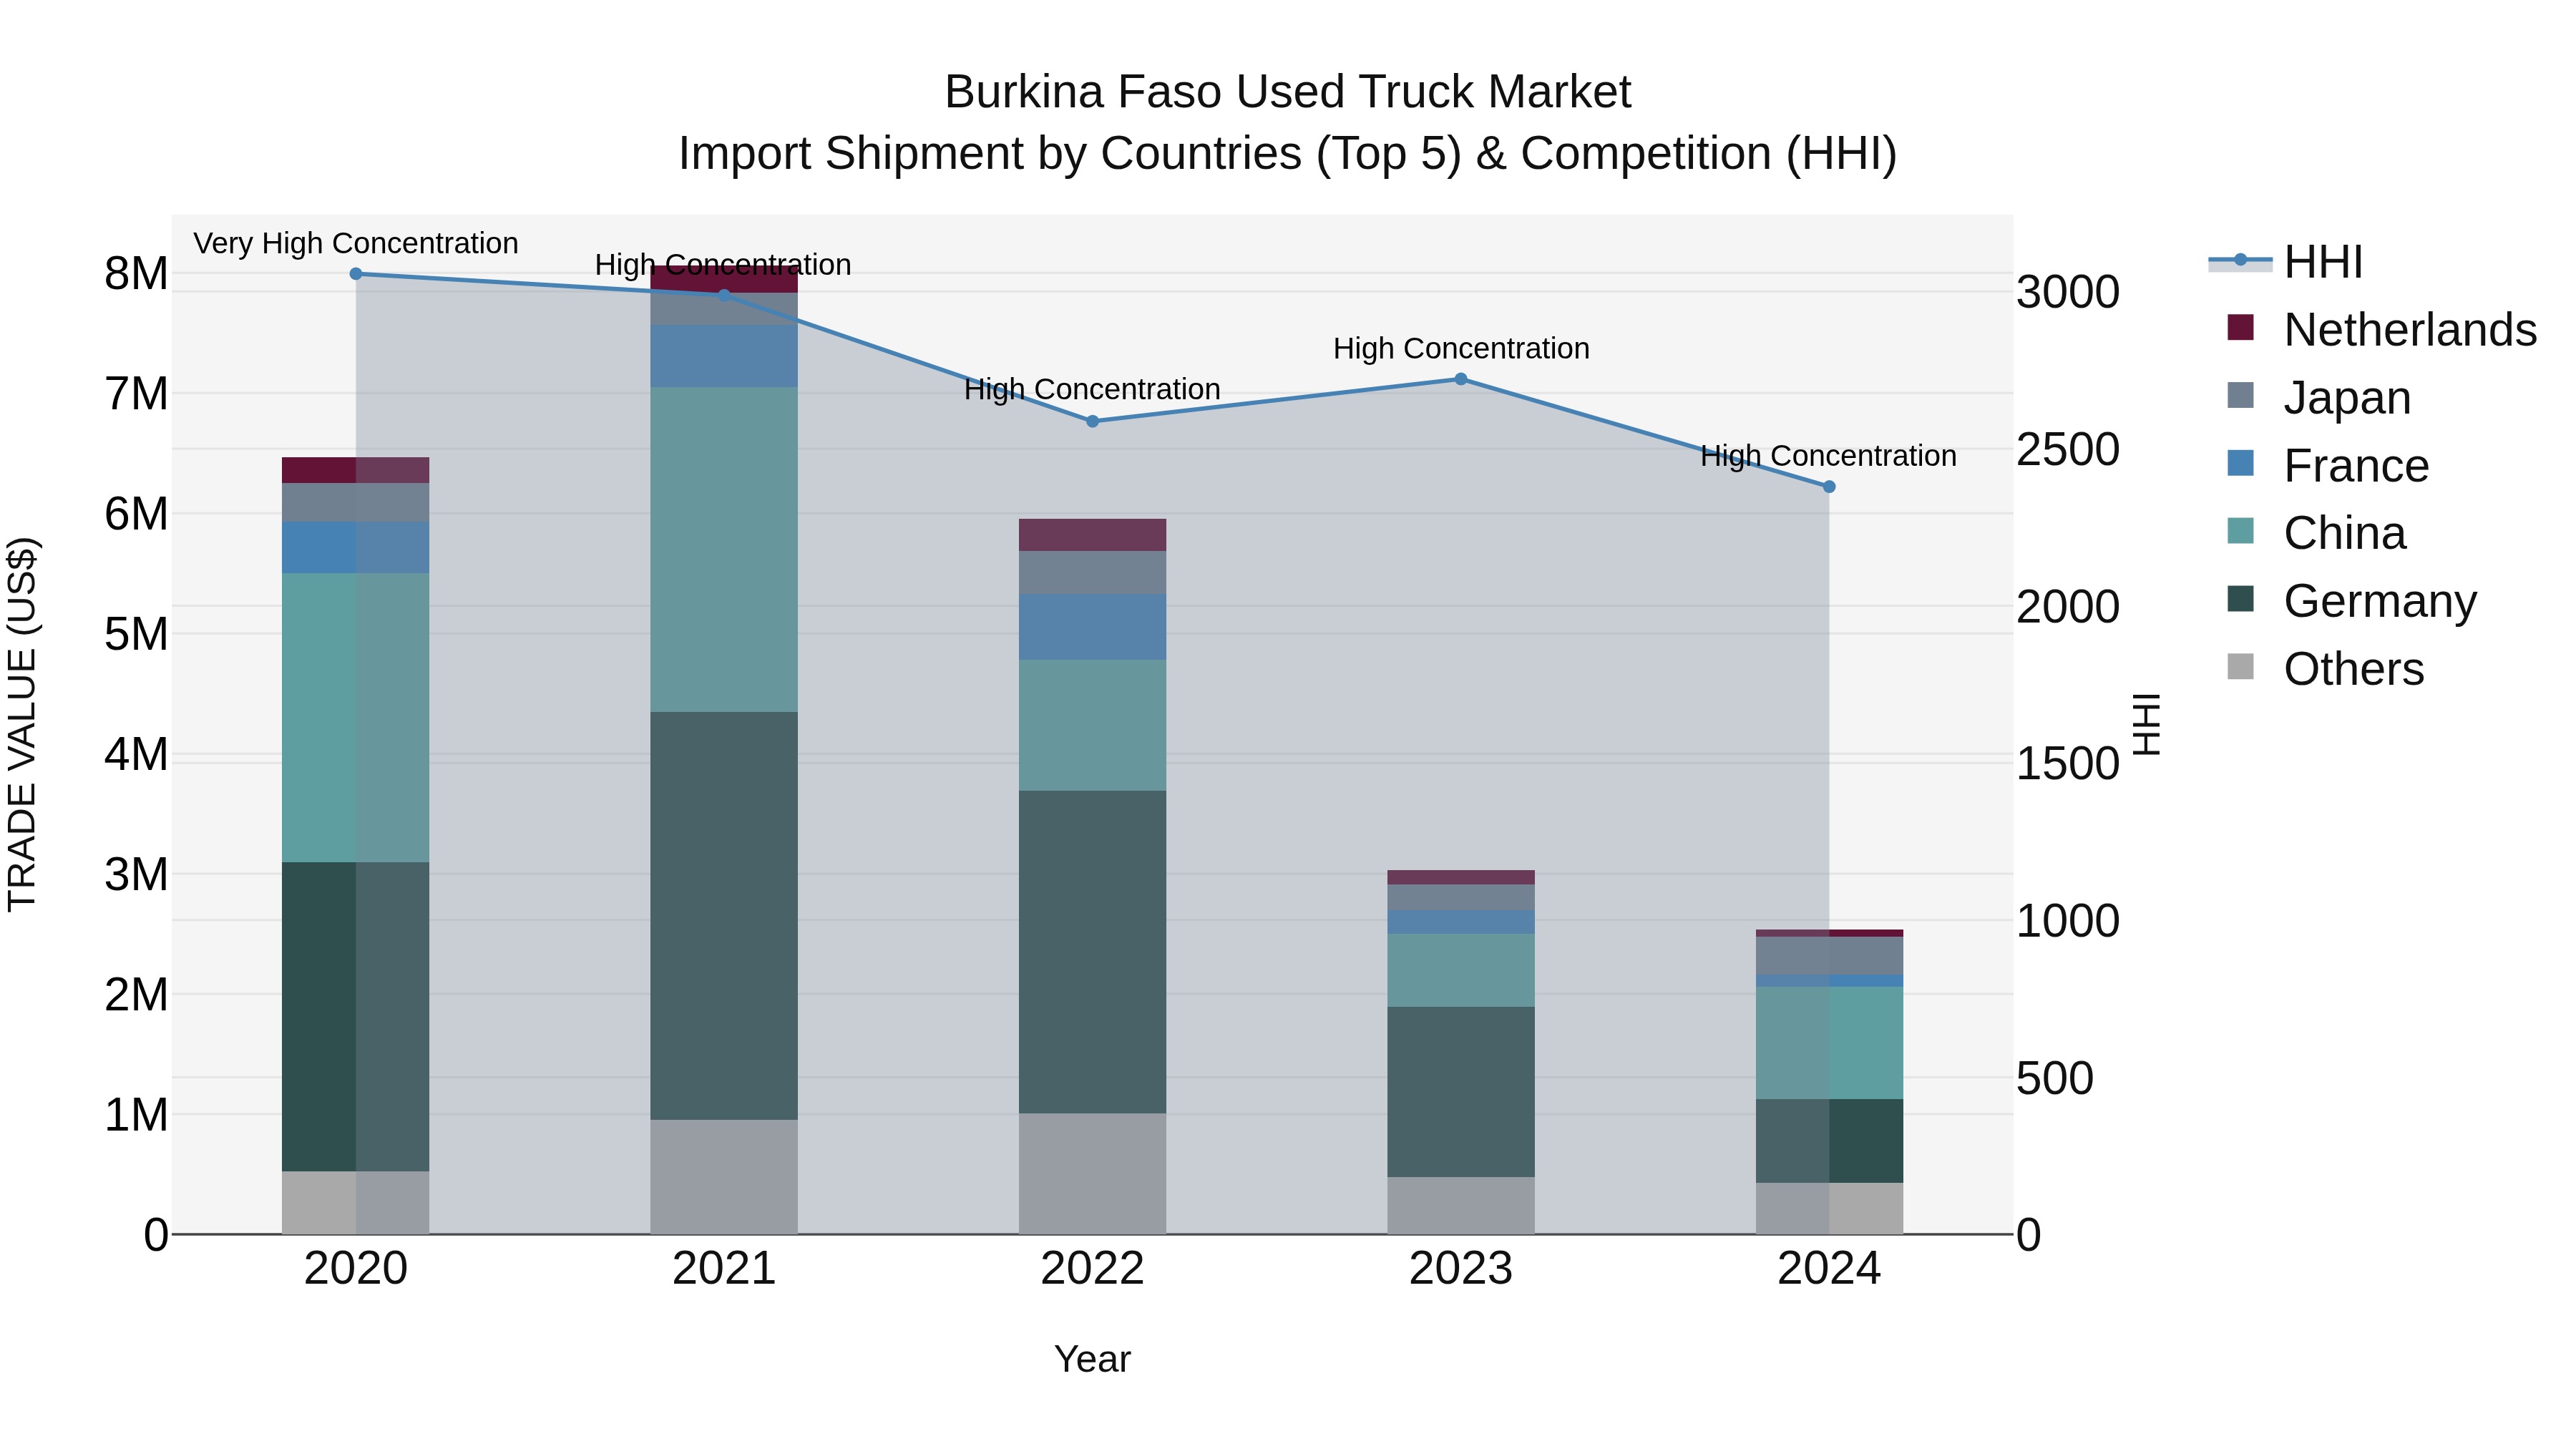Click the 2022 x-axis label
This screenshot has height=1449, width=2576.
1092,1269
